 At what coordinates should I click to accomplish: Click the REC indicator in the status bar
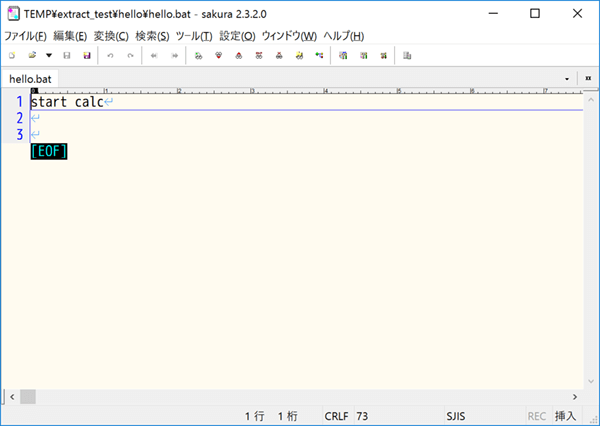(537, 416)
